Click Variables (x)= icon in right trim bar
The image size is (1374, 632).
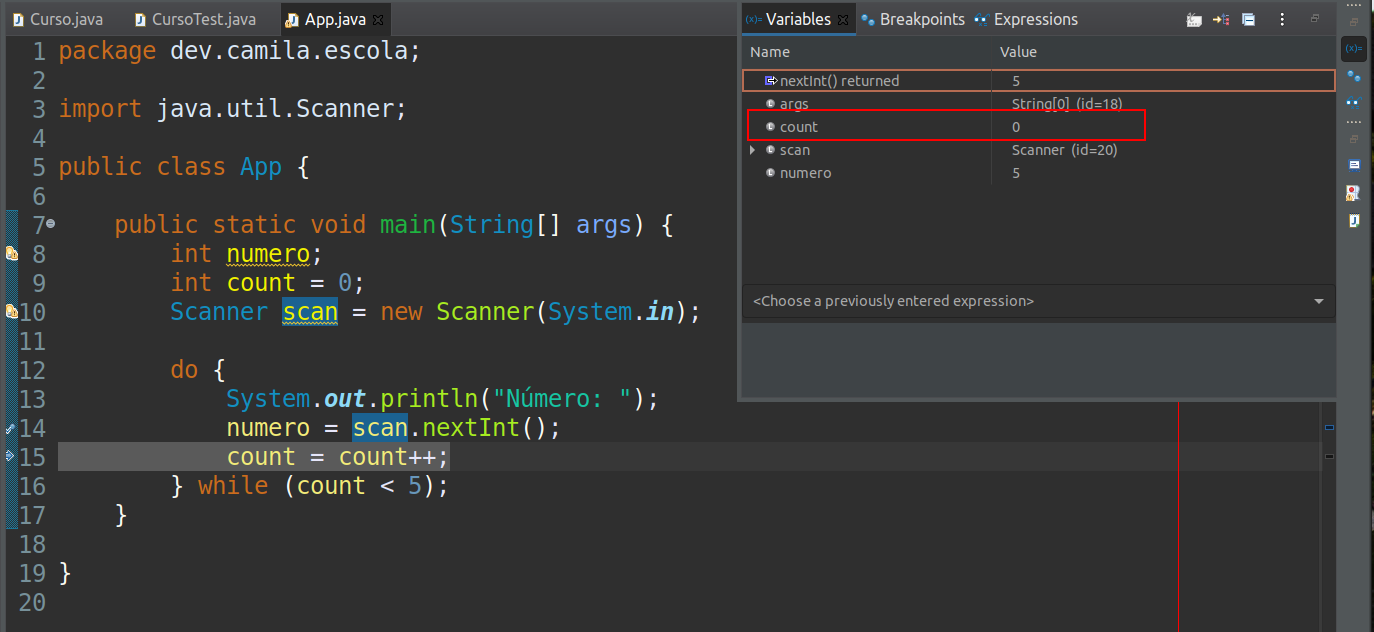coord(1353,48)
